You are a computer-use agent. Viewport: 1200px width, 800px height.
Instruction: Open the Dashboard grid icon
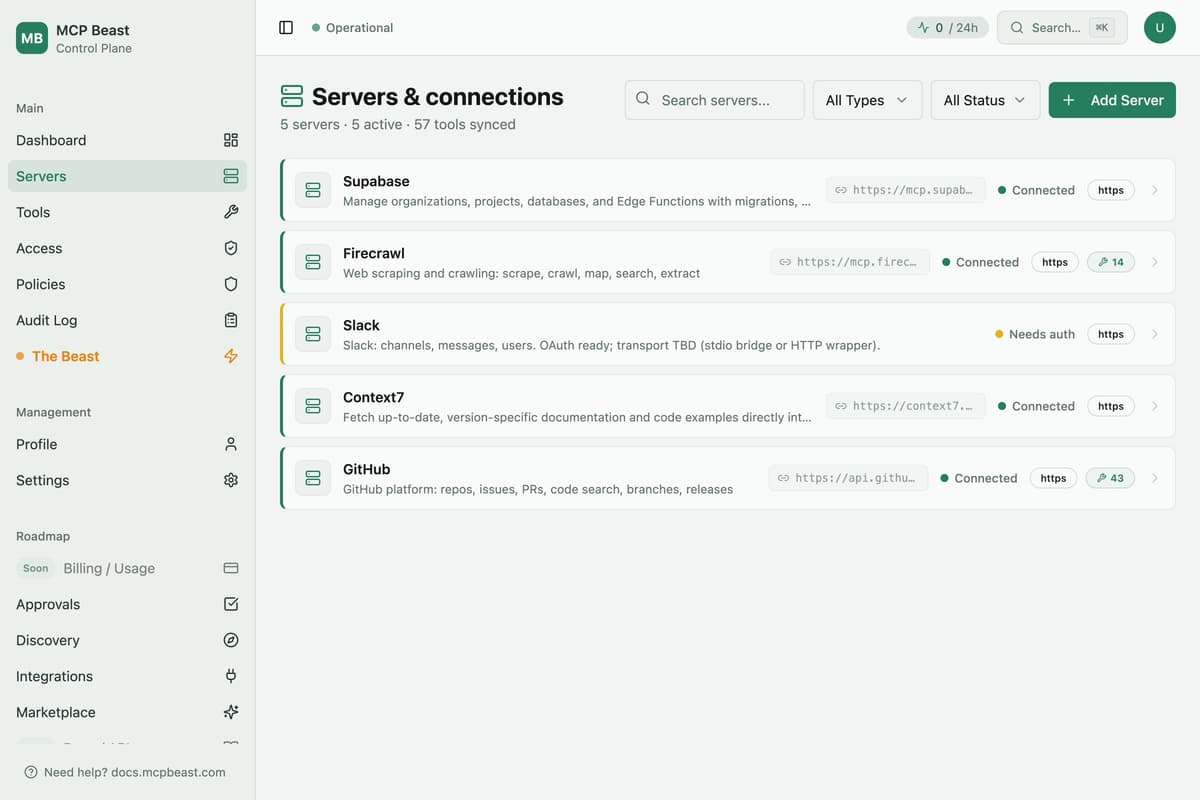231,140
